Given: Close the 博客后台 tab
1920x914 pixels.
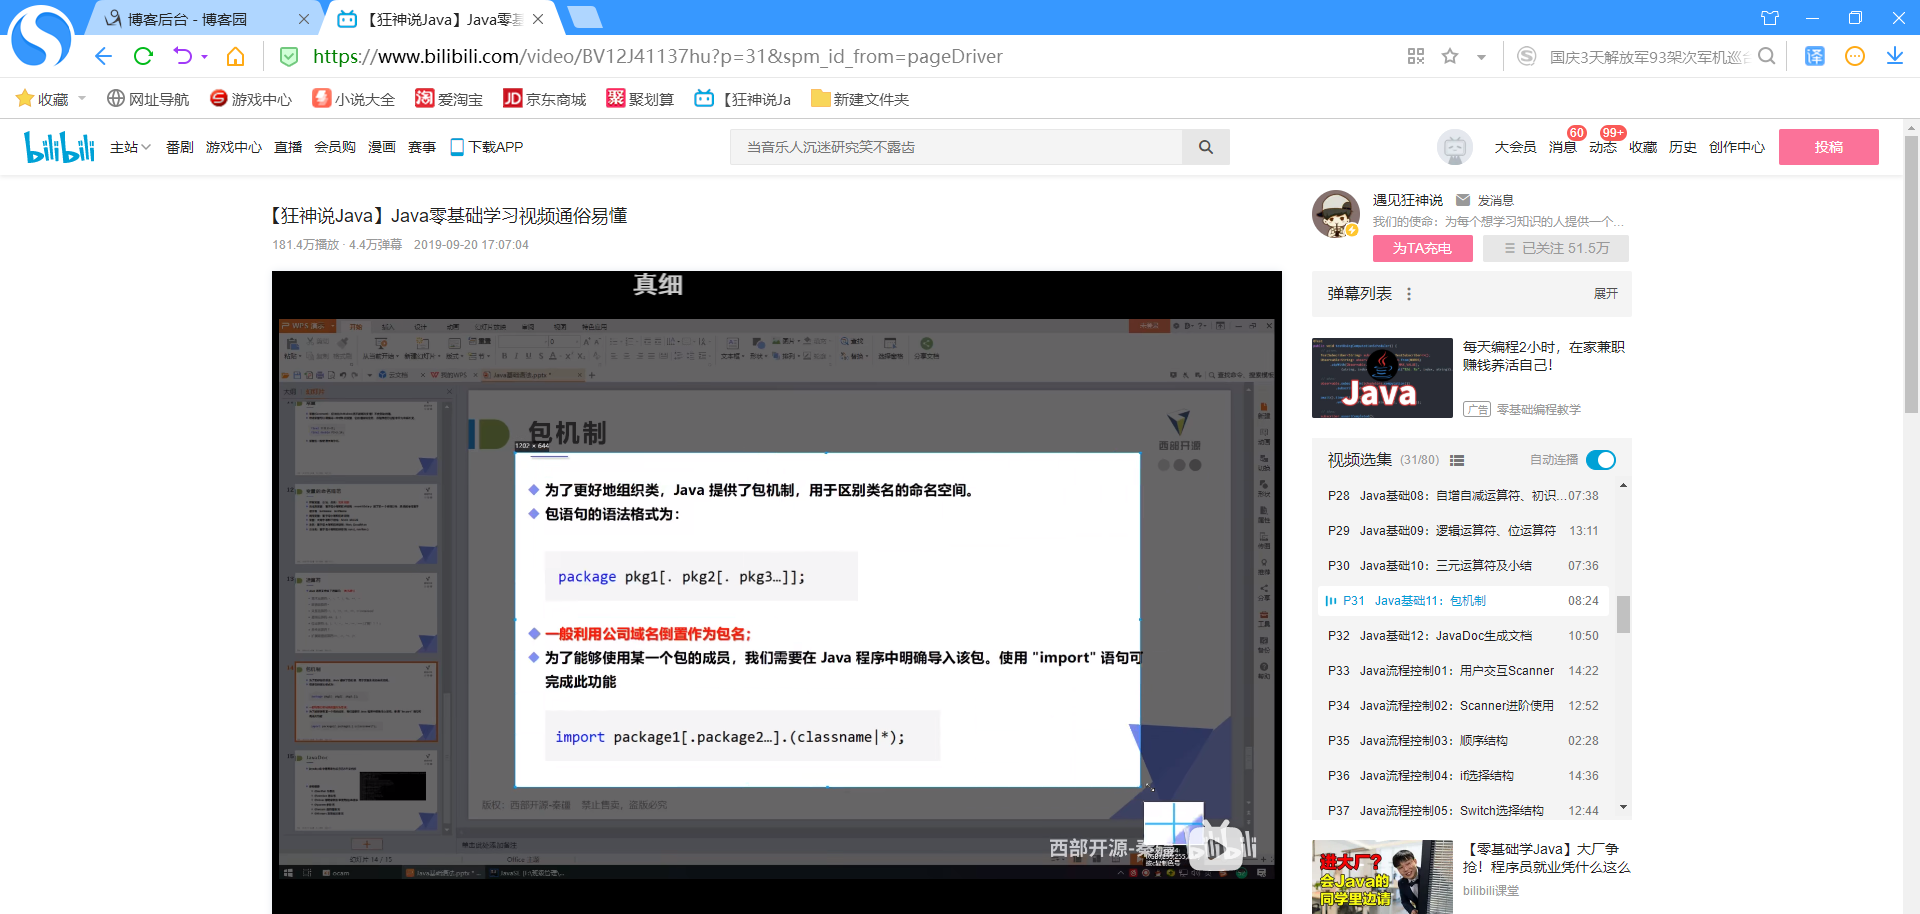Looking at the screenshot, I should tap(304, 19).
